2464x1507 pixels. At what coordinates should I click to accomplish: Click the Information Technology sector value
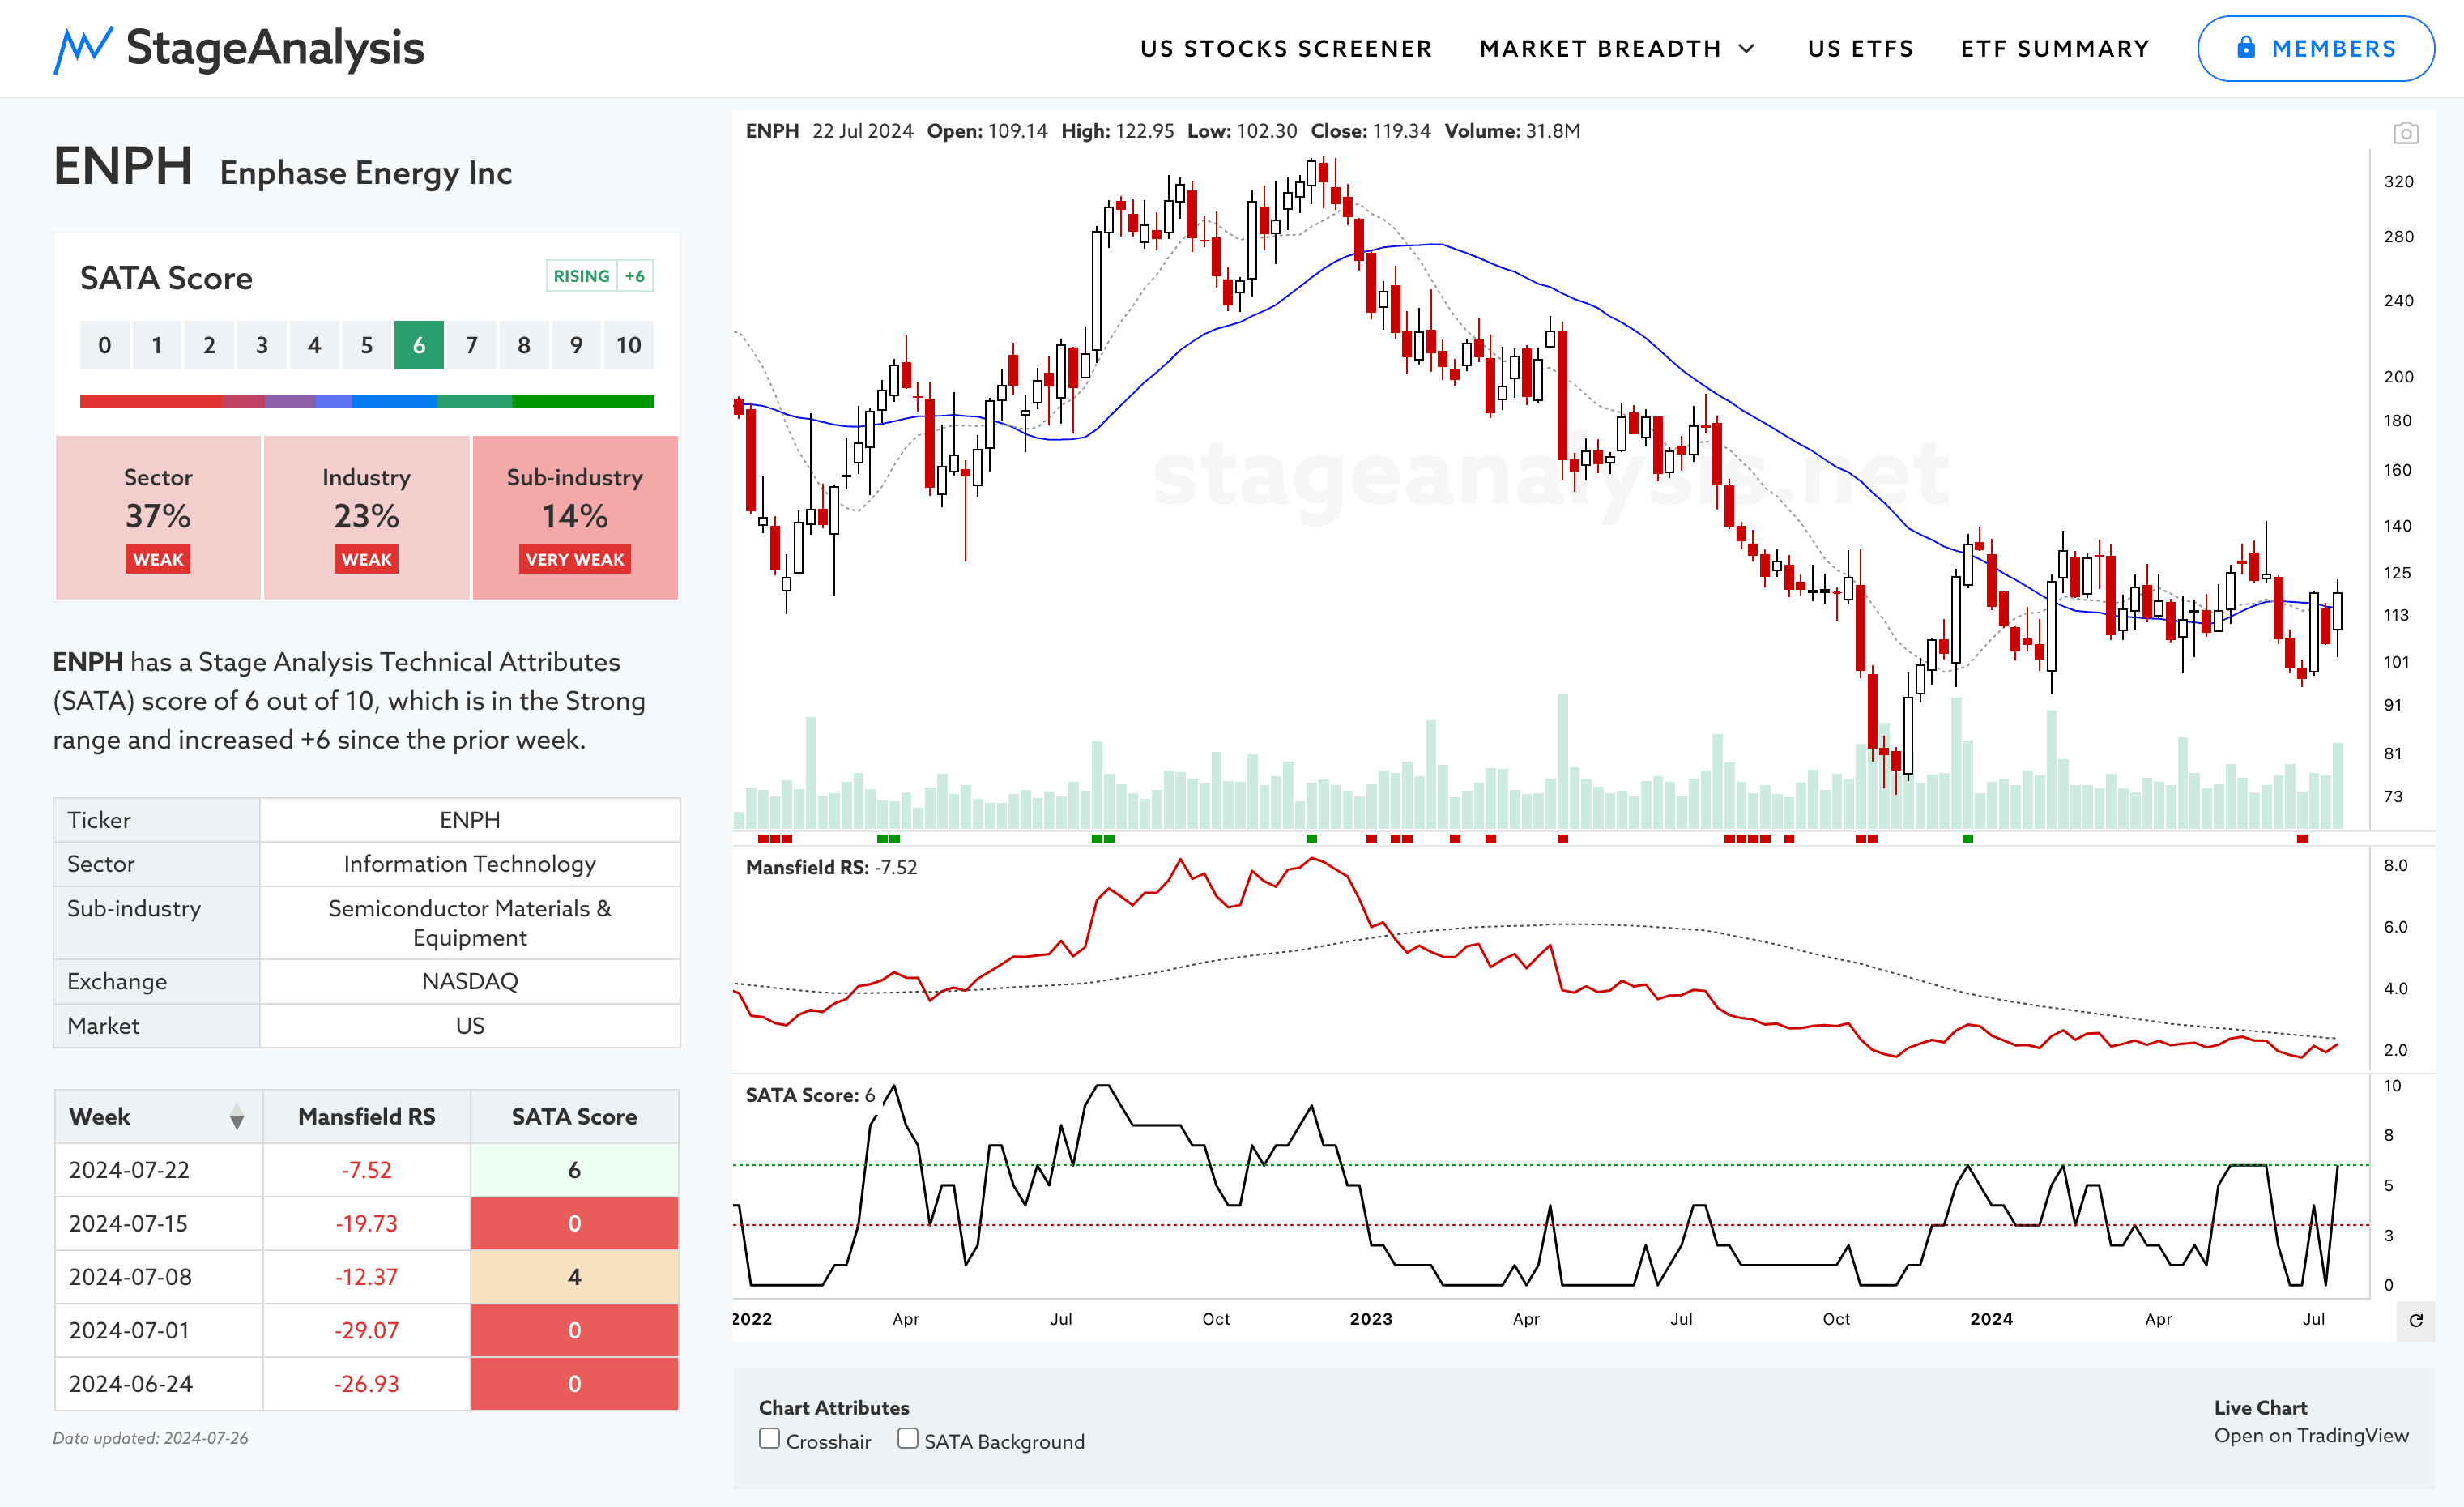tap(470, 864)
